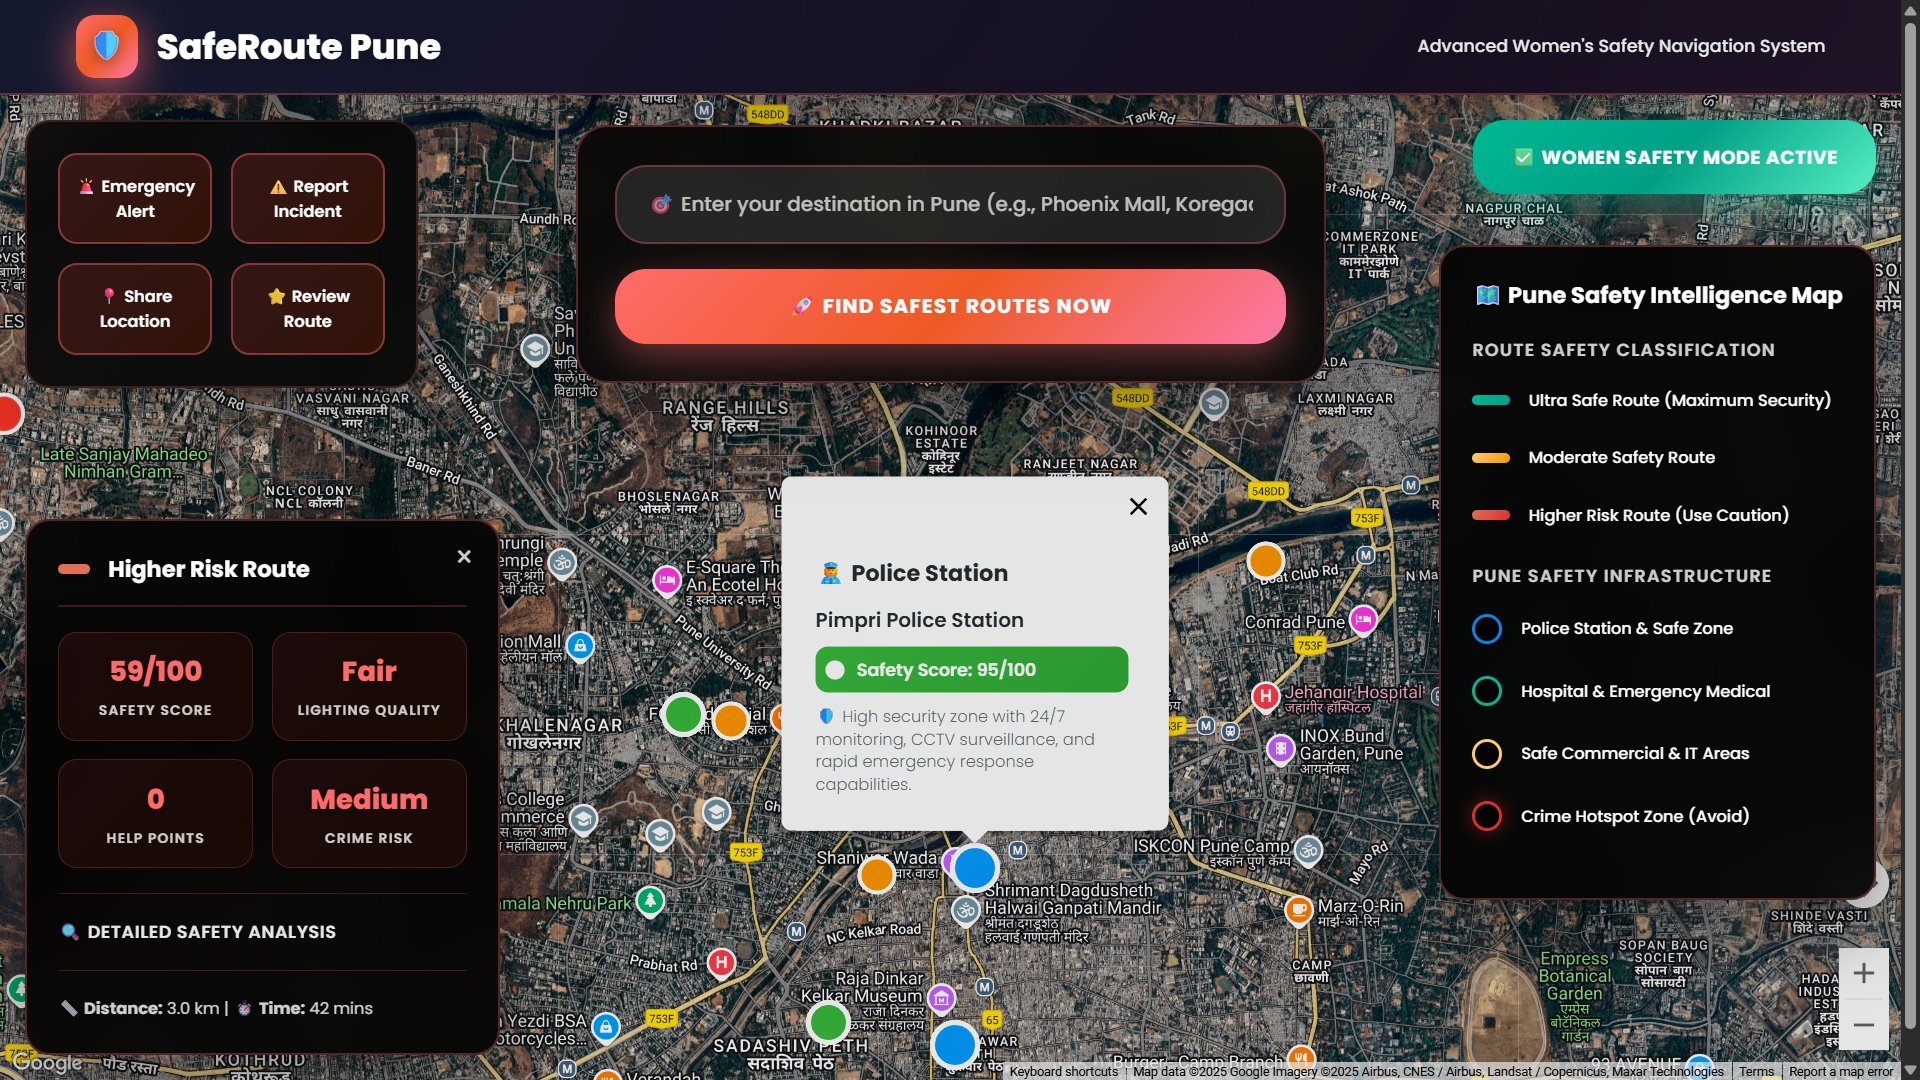The image size is (1920, 1080).
Task: Click the destination input field
Action: (x=950, y=205)
